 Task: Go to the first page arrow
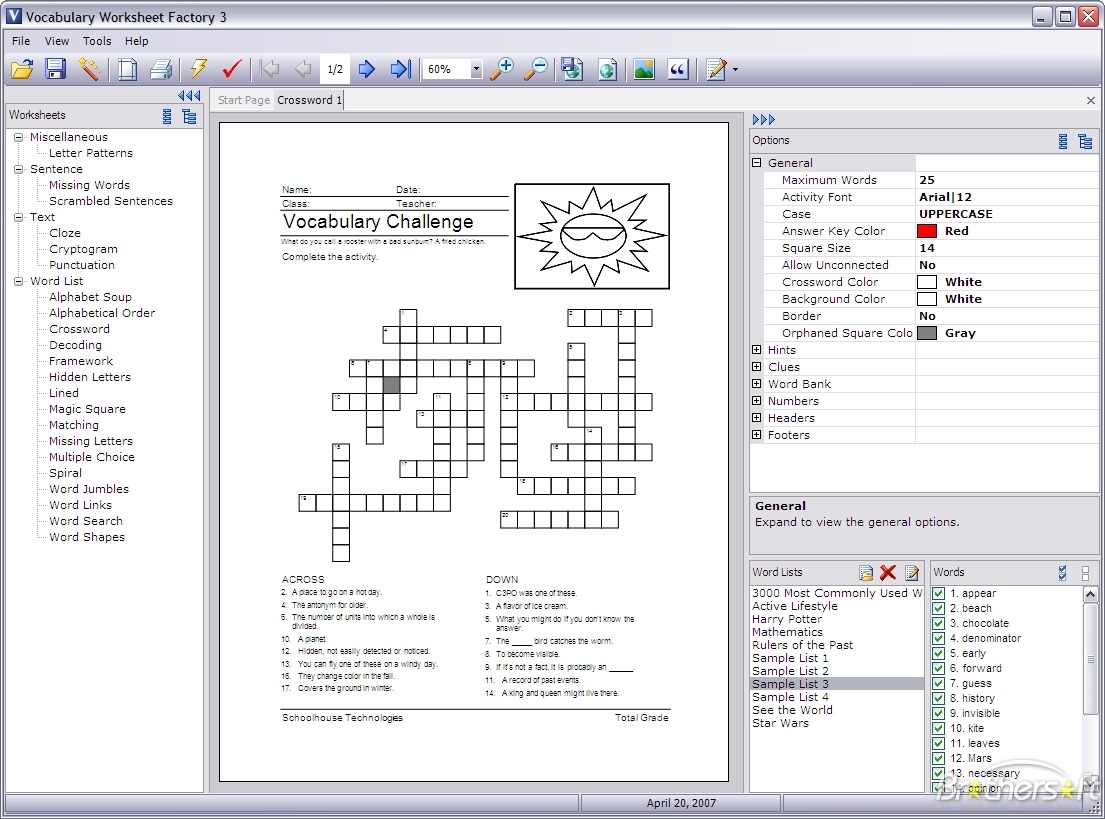(269, 69)
